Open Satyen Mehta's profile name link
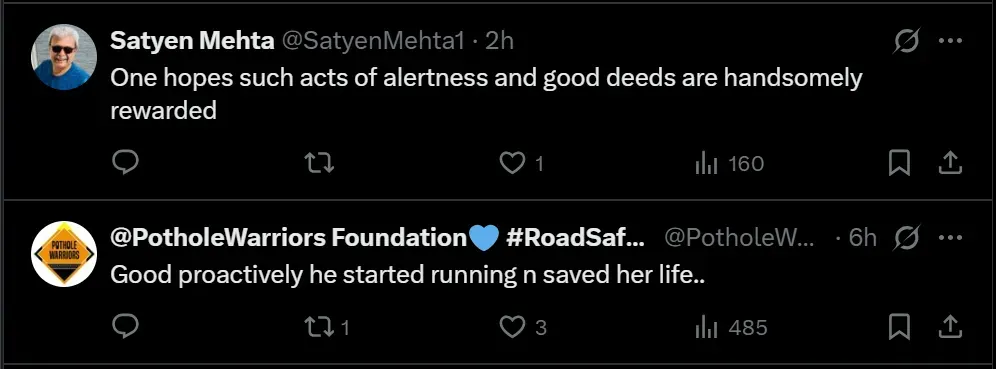 pyautogui.click(x=192, y=41)
